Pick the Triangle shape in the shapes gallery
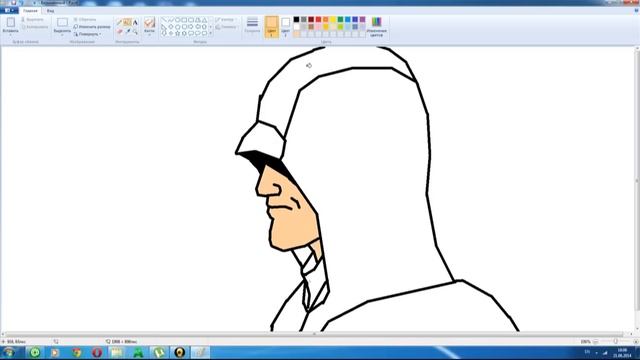The width and height of the screenshot is (640, 360). pyautogui.click(x=205, y=20)
